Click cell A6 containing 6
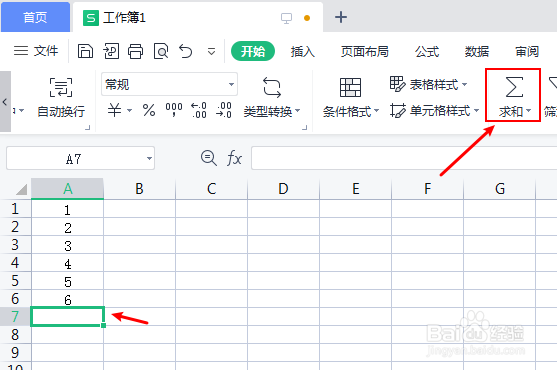Viewport: 557px width, 370px height. (67, 299)
